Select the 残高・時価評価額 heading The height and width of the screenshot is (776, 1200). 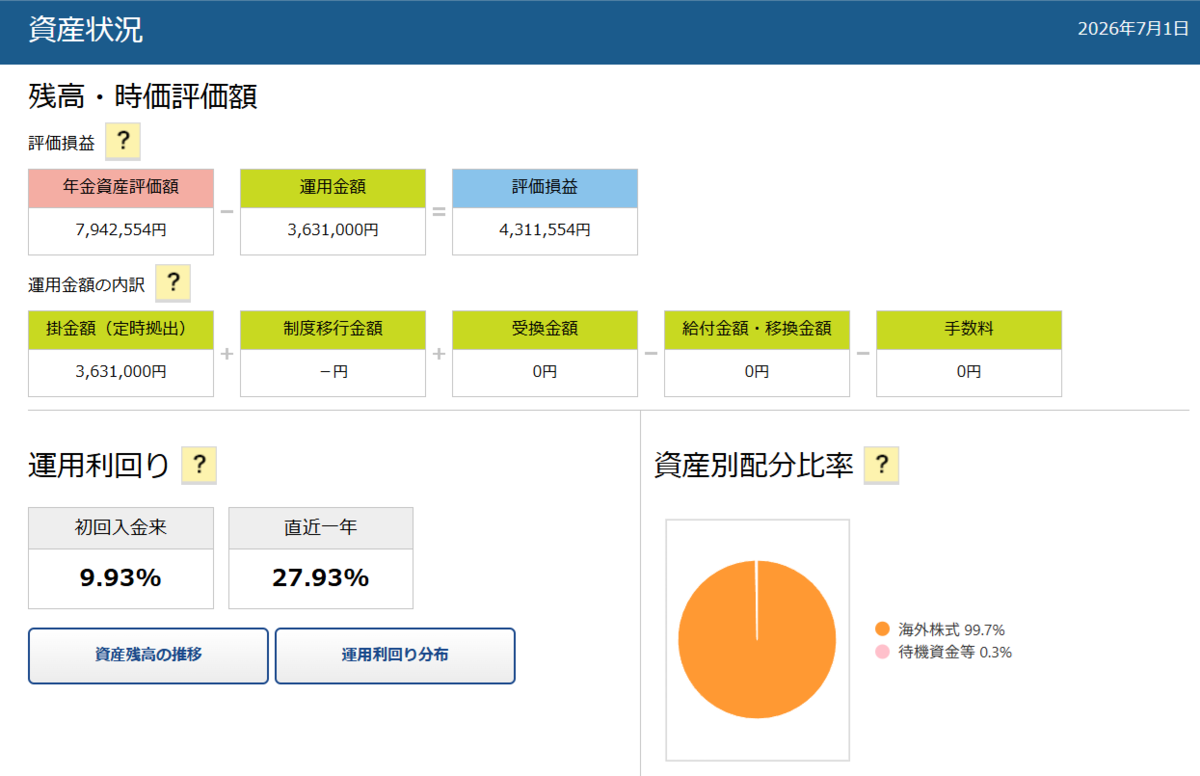coord(143,97)
